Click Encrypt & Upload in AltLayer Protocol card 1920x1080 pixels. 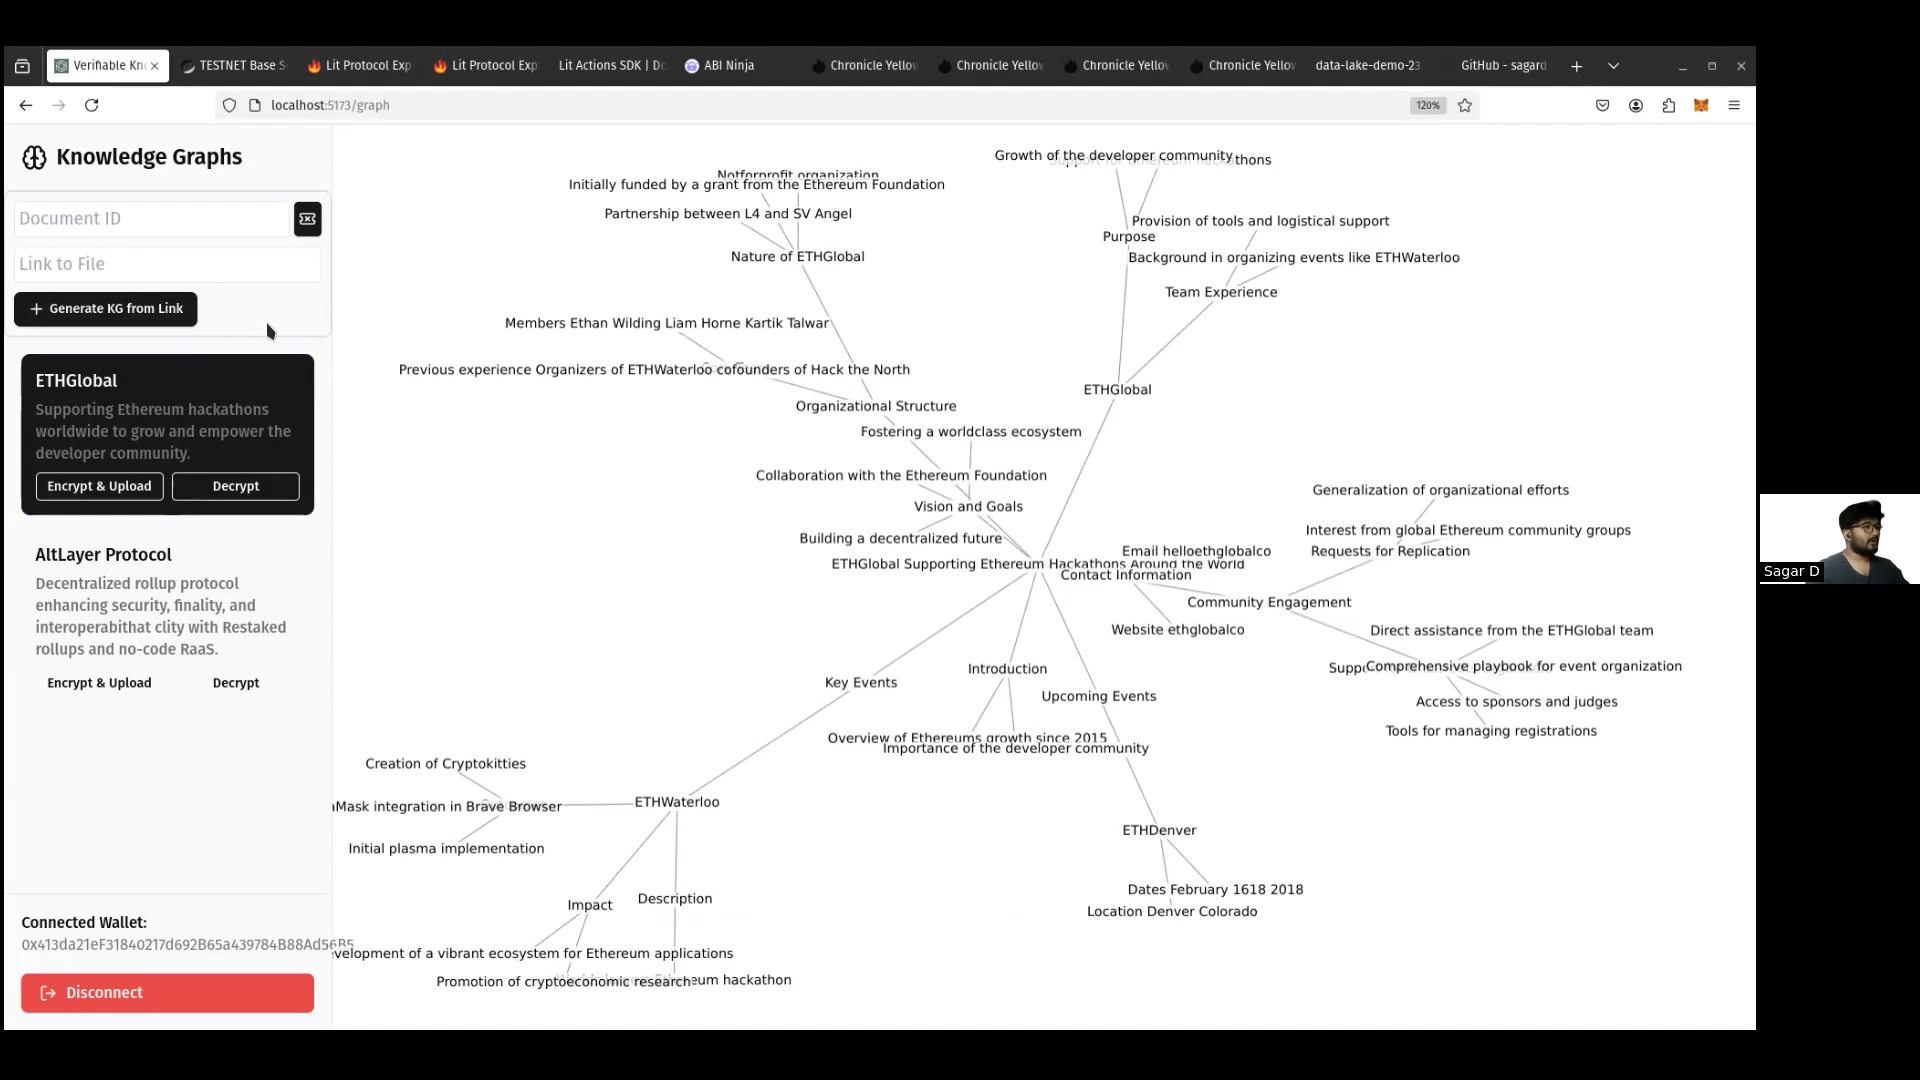click(99, 683)
